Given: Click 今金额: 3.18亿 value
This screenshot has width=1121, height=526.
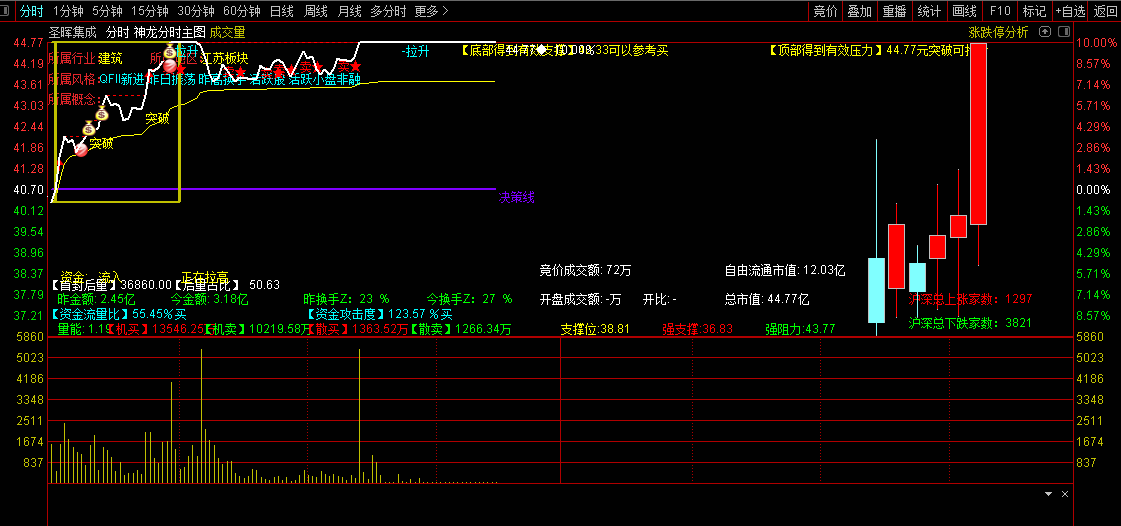Looking at the screenshot, I should point(209,299).
